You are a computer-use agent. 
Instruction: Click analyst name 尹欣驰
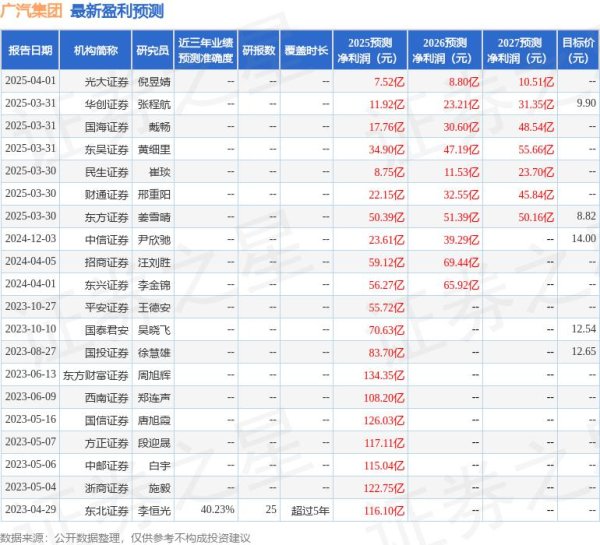pyautogui.click(x=154, y=240)
